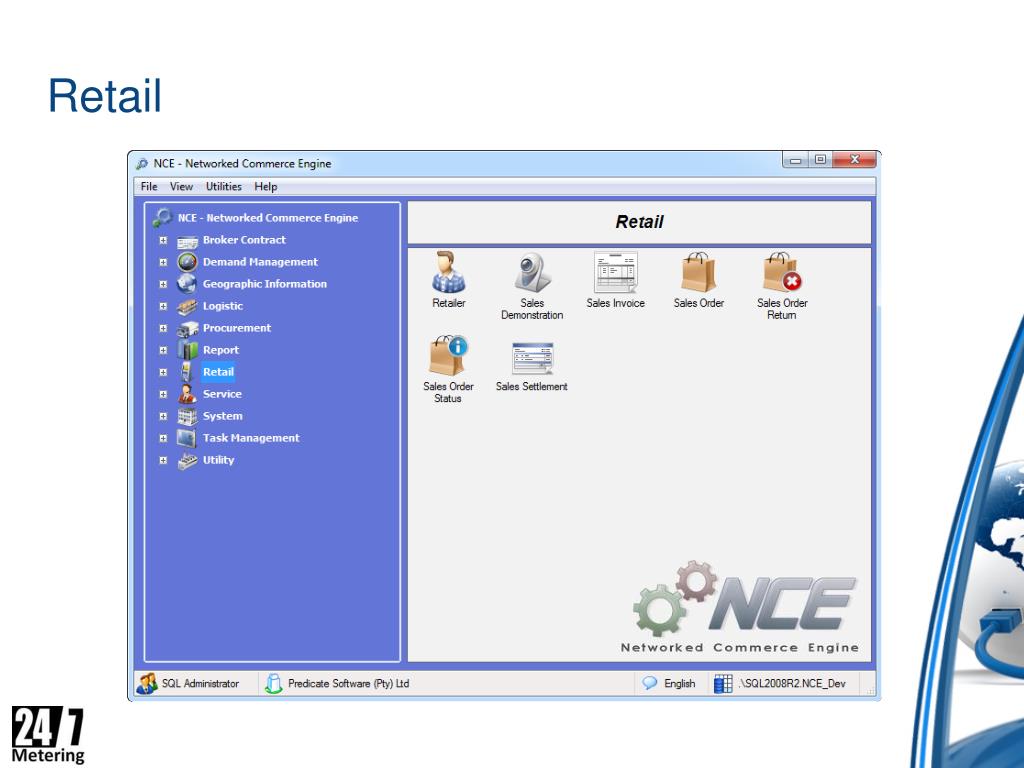
Task: Expand the Retail node
Action: [163, 372]
